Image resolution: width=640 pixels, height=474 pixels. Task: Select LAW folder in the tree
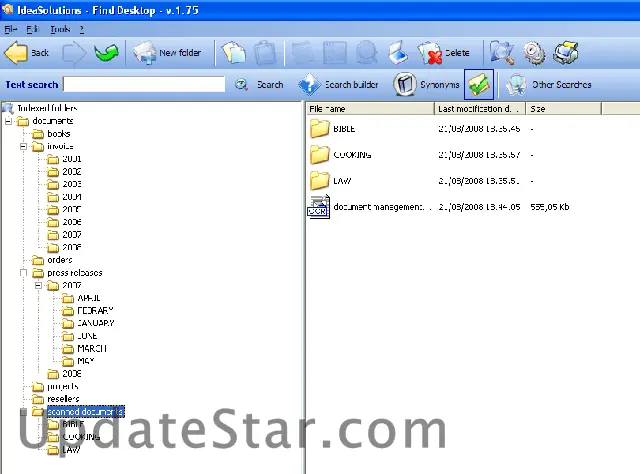click(x=71, y=450)
